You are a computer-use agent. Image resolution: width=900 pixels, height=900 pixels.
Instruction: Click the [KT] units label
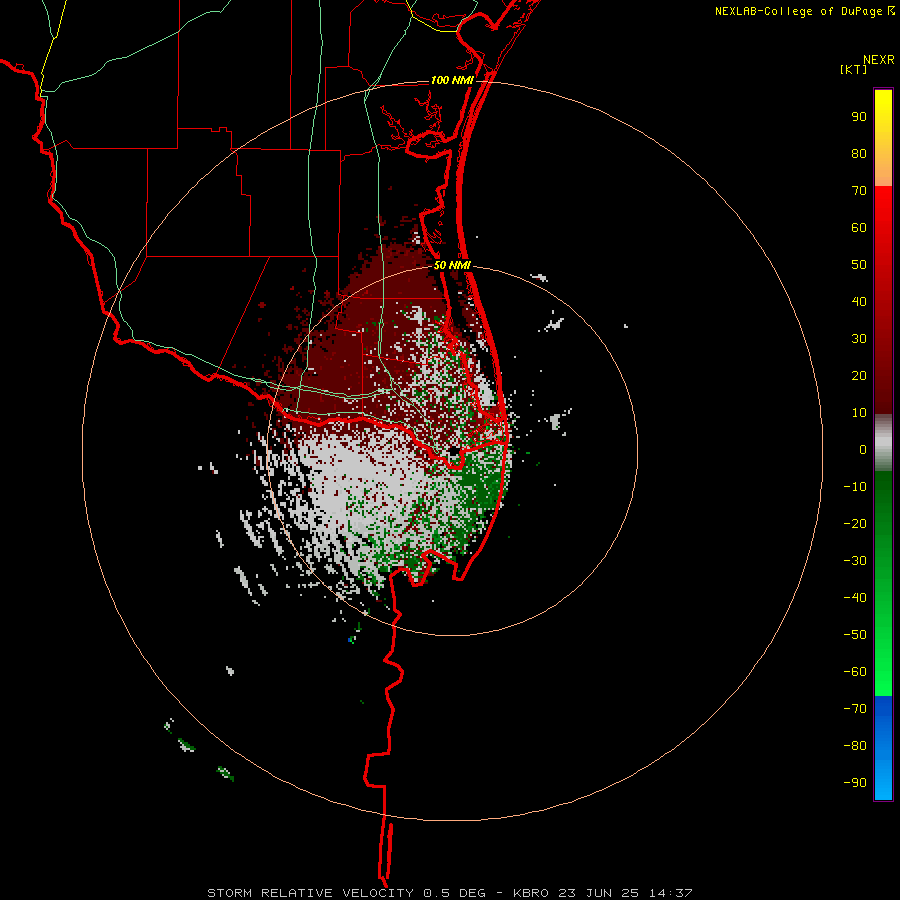click(854, 69)
